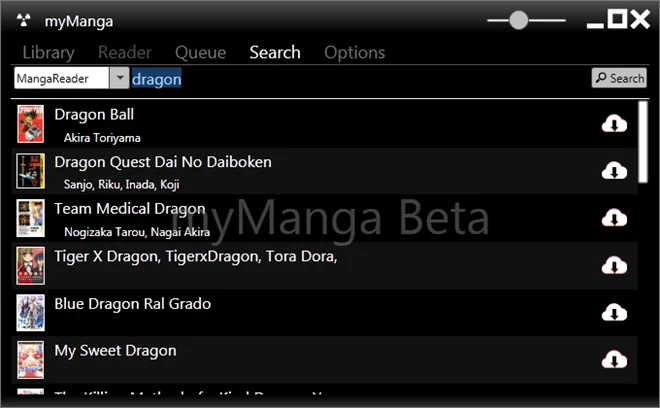The image size is (660, 408).
Task: Select Dragon Quest Dai No Daiboken title
Action: 163,162
